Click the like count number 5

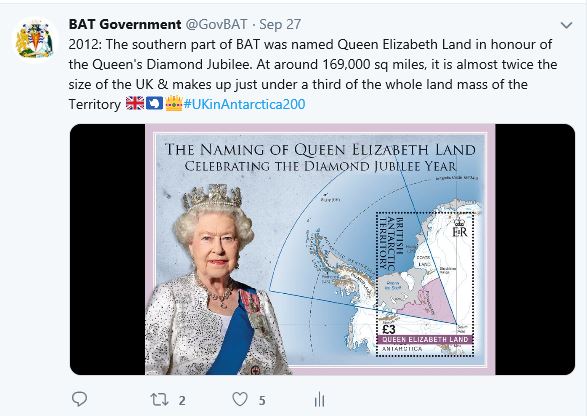point(262,401)
